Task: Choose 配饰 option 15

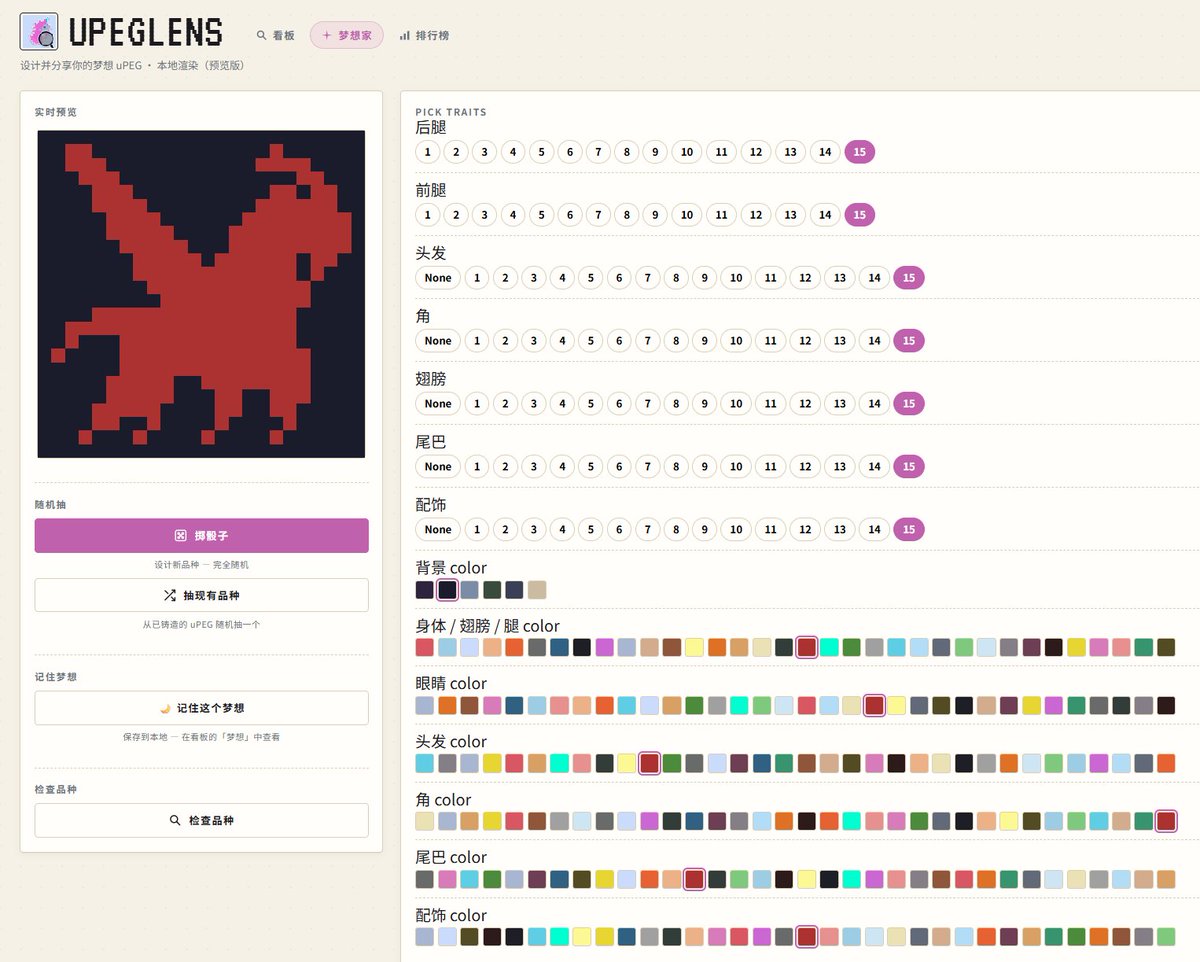Action: [x=909, y=530]
